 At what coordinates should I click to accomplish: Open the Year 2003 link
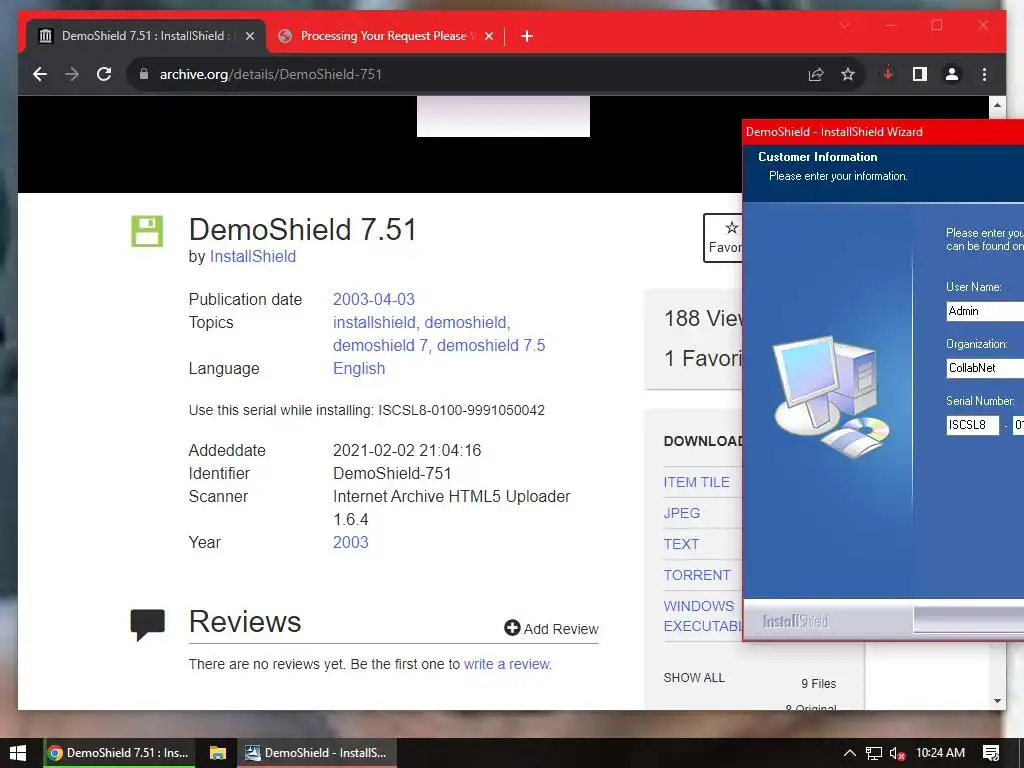pyautogui.click(x=351, y=543)
